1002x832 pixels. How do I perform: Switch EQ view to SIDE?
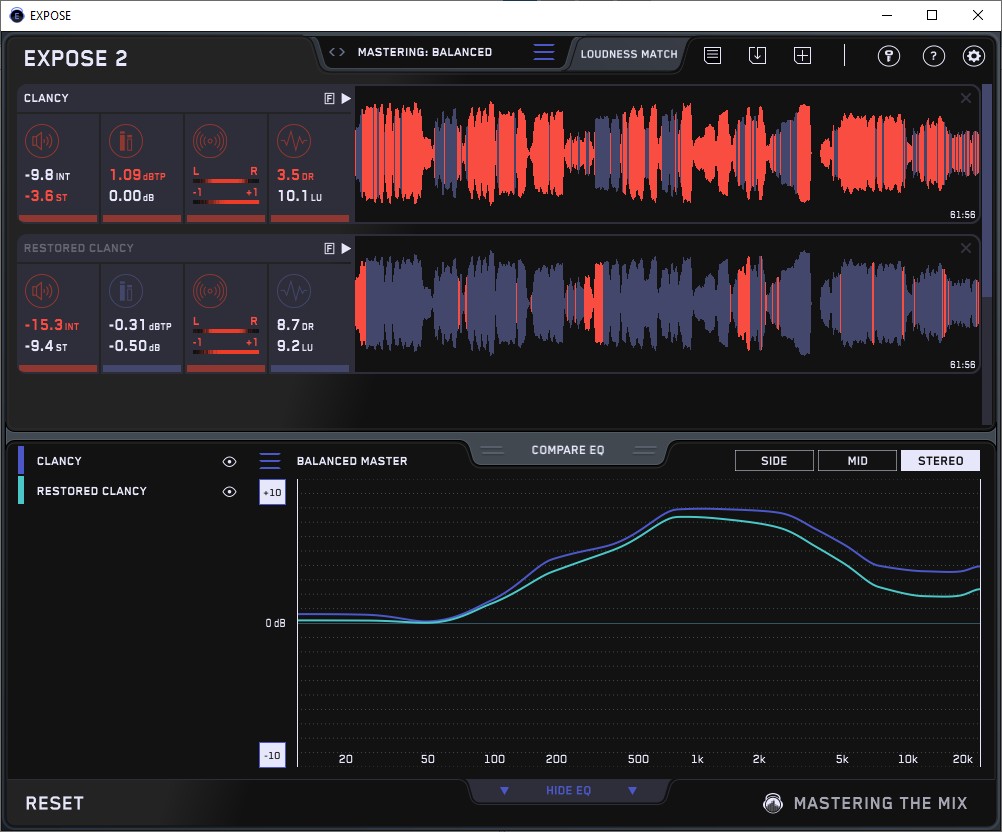(x=774, y=461)
